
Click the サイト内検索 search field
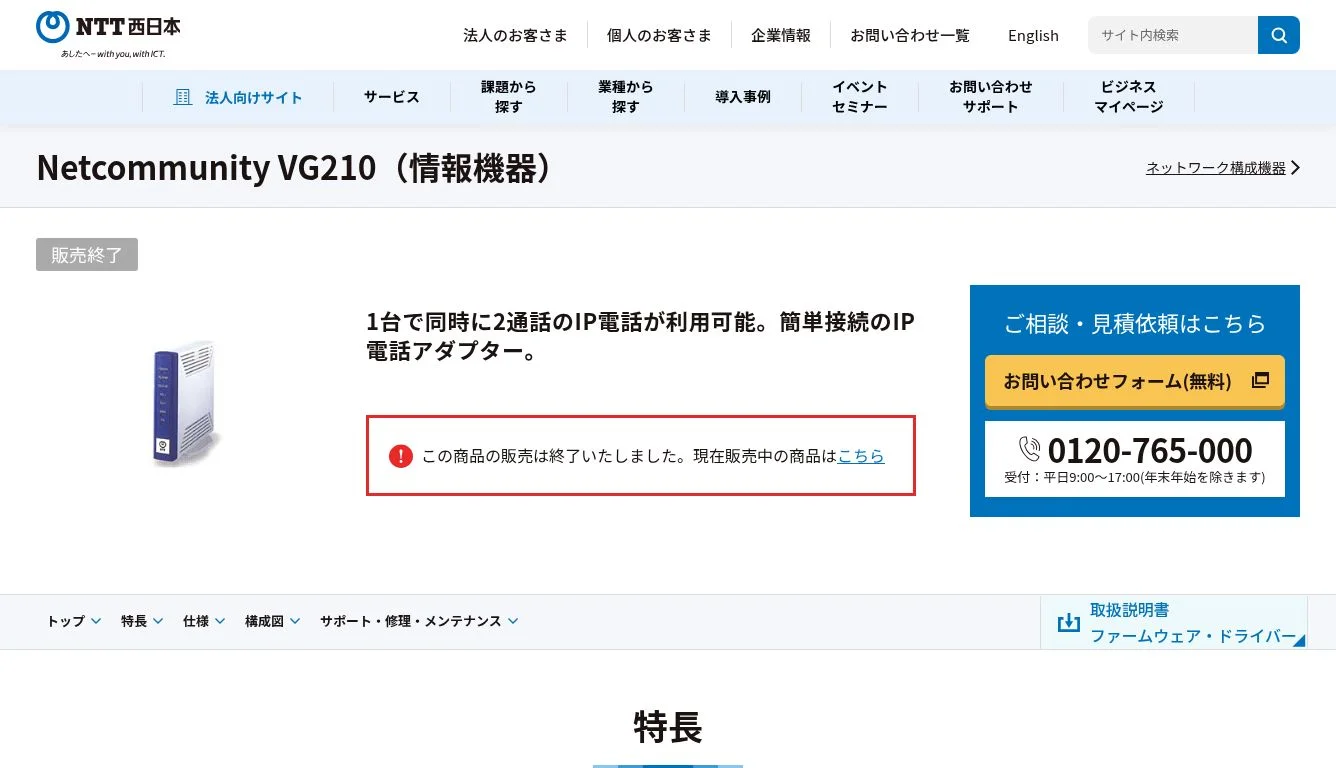[x=1173, y=35]
